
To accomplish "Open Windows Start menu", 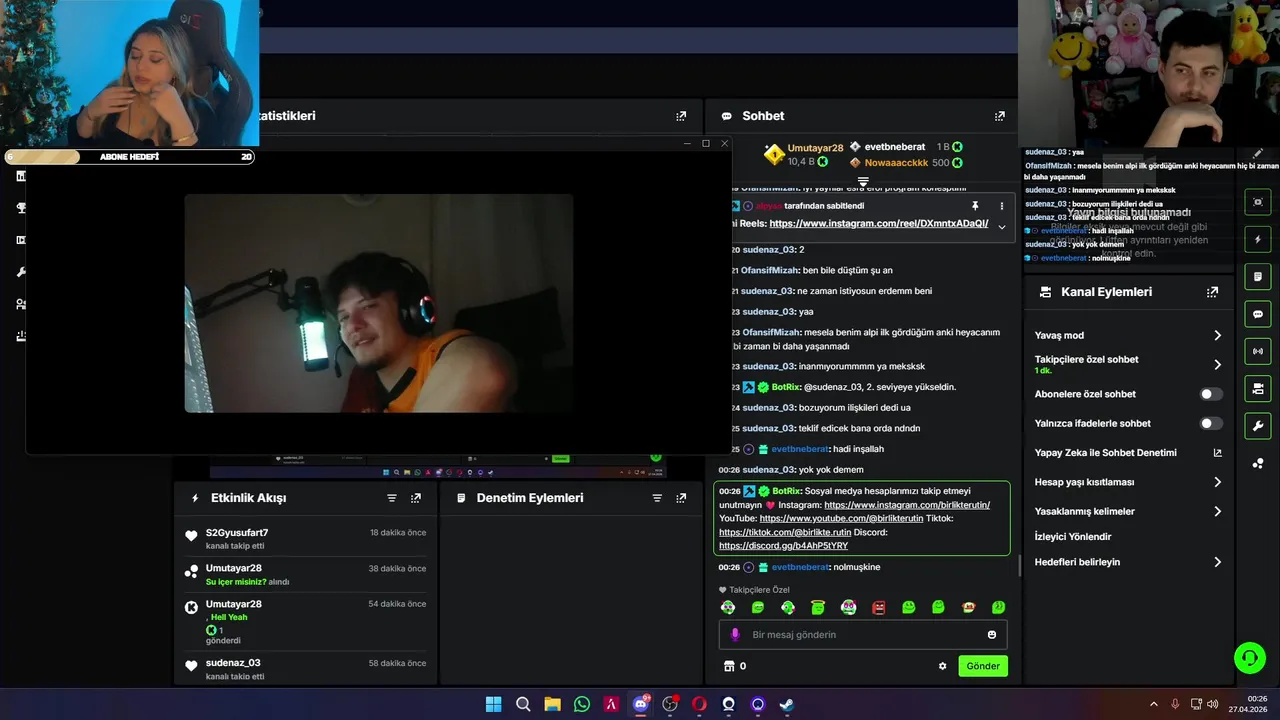I will [493, 704].
